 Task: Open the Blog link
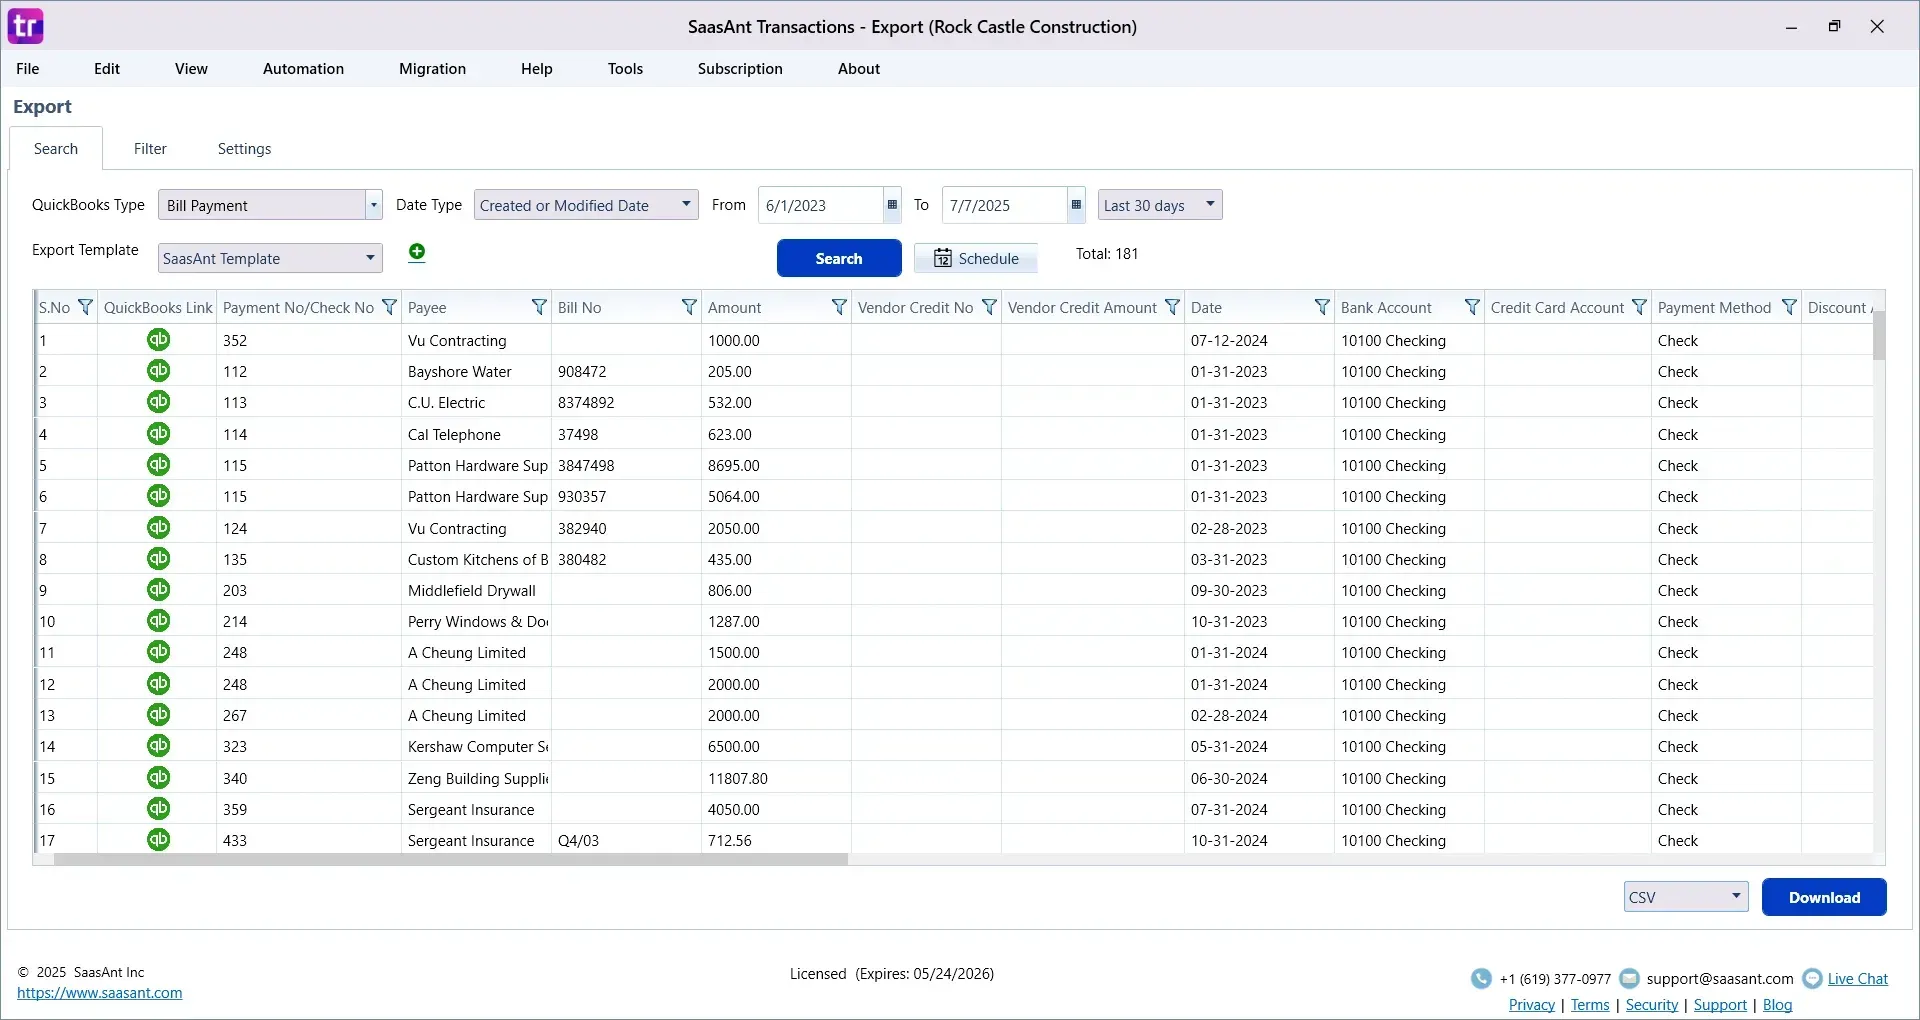pyautogui.click(x=1777, y=1005)
